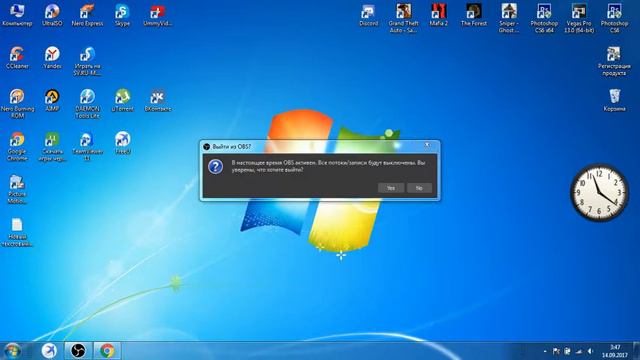Select the Vegas Pro 13.0 shortcut
The height and width of the screenshot is (360, 640).
(x=579, y=18)
